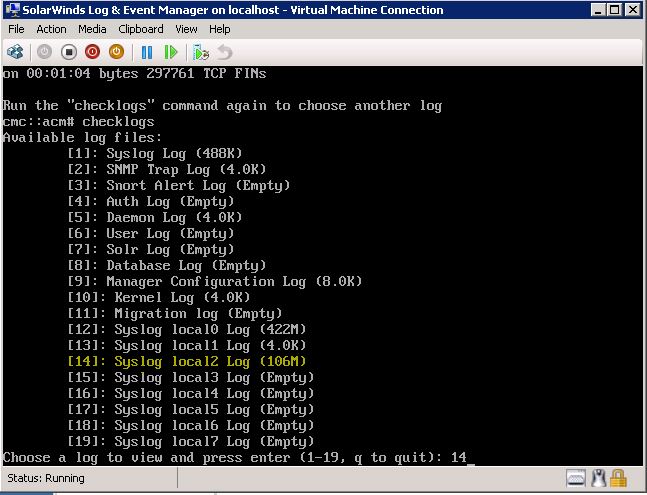Click the 'Syslog local1 Log (4.0K)' line

(x=187, y=346)
